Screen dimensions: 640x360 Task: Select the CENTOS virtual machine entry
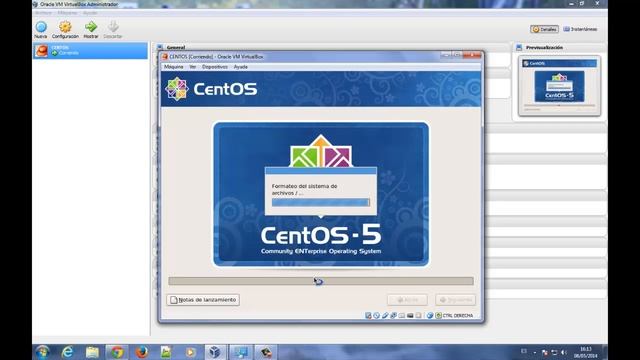pyautogui.click(x=90, y=51)
